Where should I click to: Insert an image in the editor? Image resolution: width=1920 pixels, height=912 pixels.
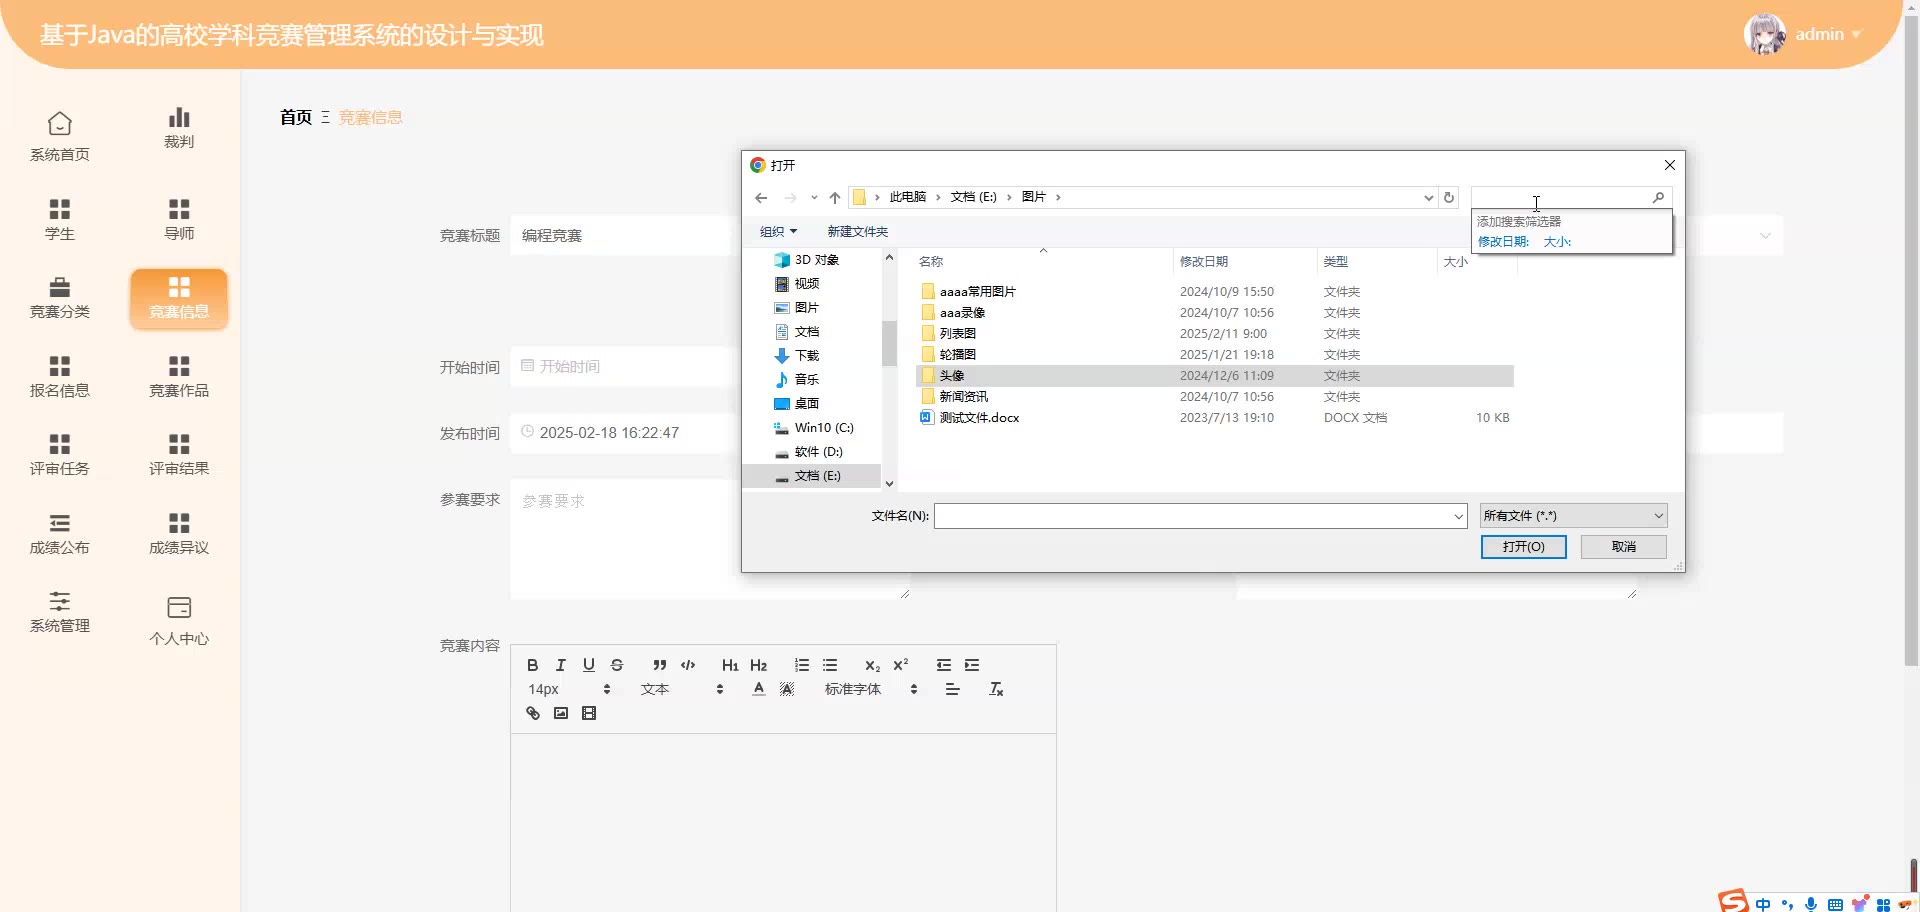(561, 713)
